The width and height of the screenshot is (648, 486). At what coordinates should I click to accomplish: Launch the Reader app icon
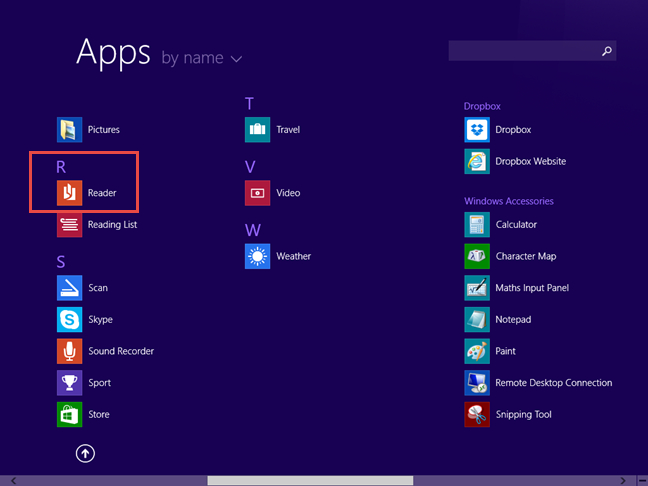coord(69,193)
